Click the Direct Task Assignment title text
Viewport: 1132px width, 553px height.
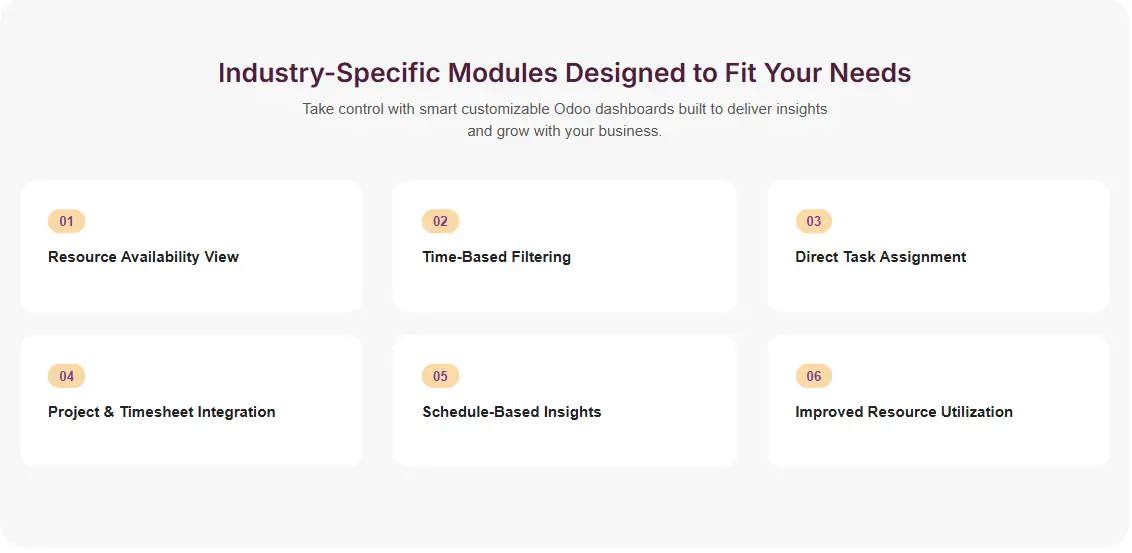(880, 257)
